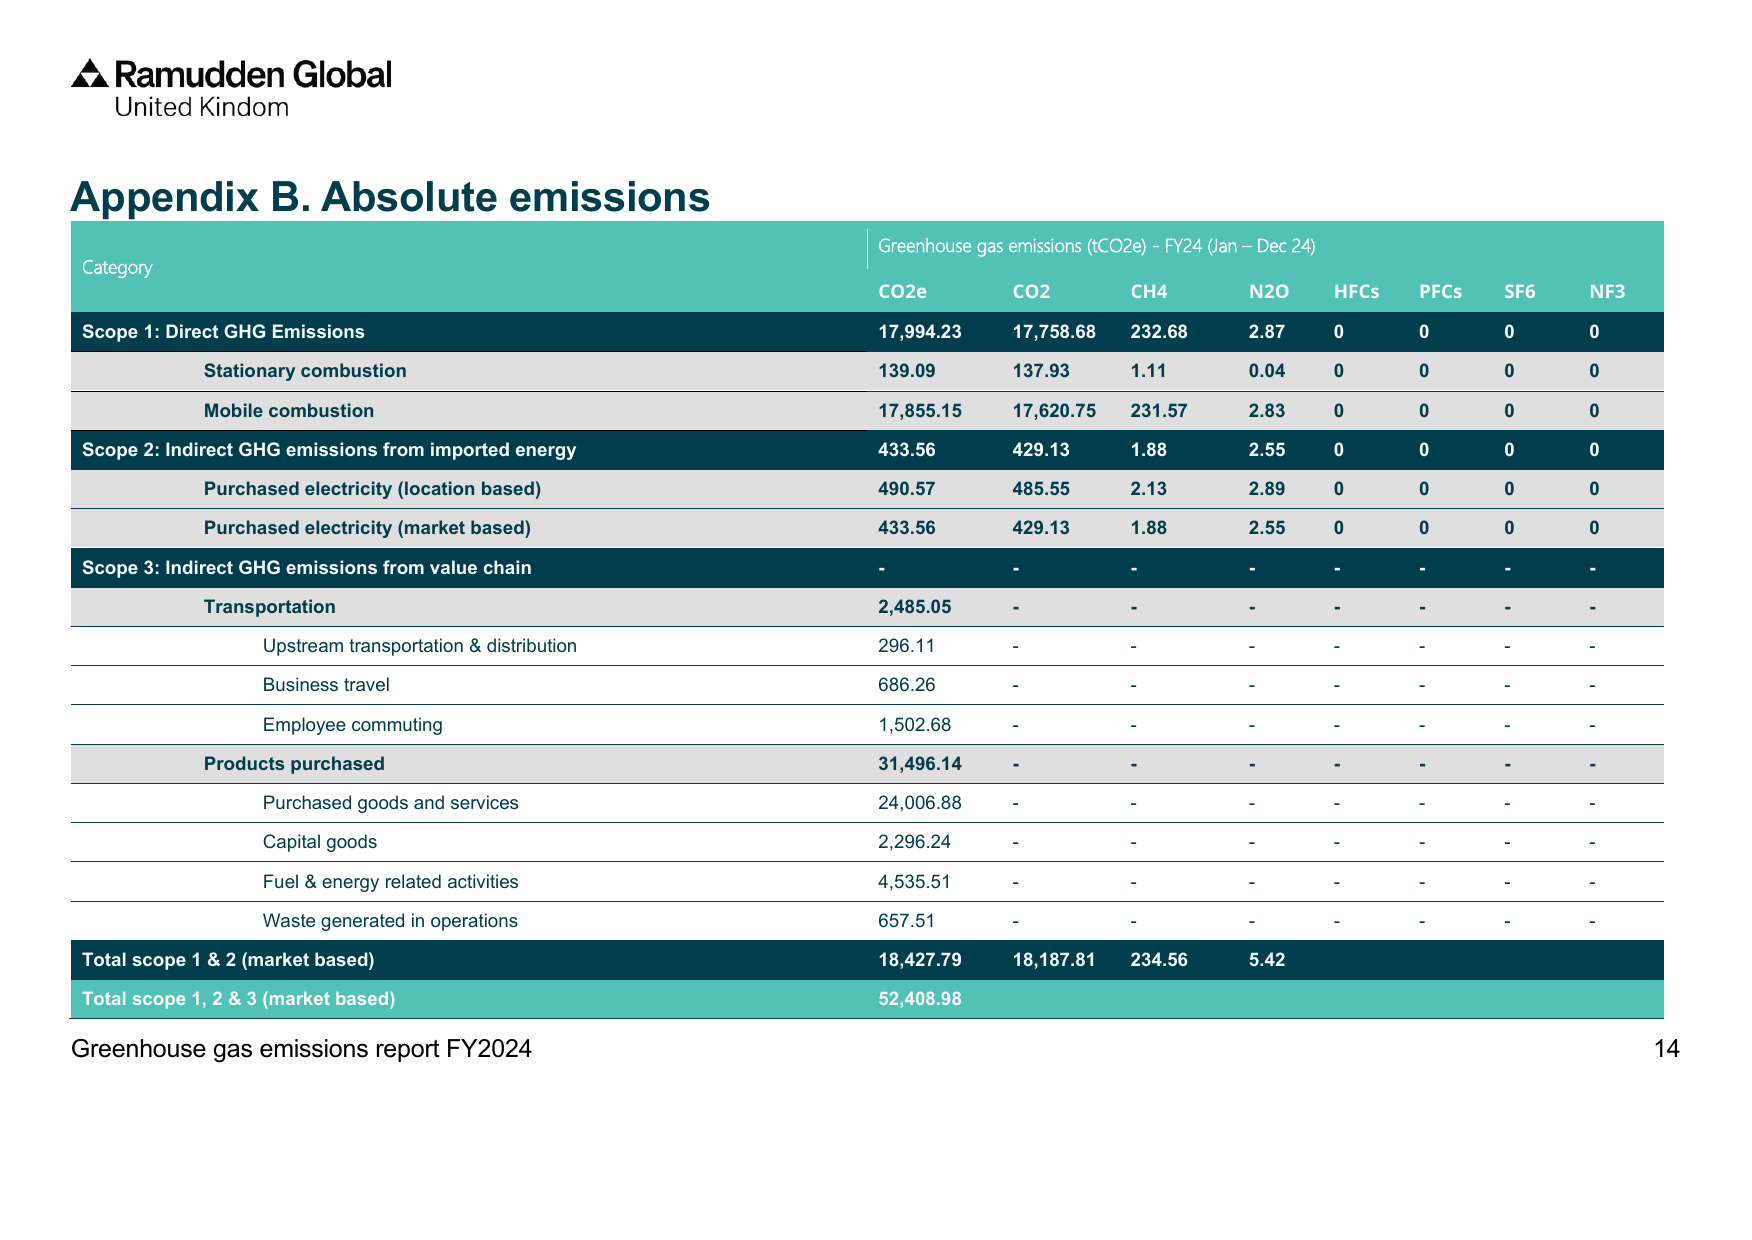Viewport: 1752px width, 1240px height.
Task: Click 'Total scope 1 & 2 (market based)' label
Action: pyautogui.click(x=228, y=960)
